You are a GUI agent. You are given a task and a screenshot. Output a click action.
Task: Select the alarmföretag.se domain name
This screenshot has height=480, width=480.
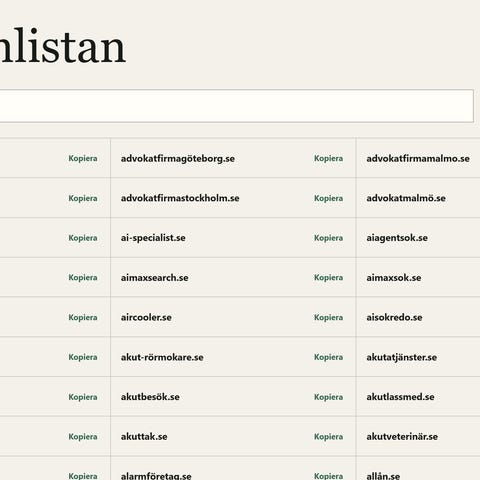(156, 476)
